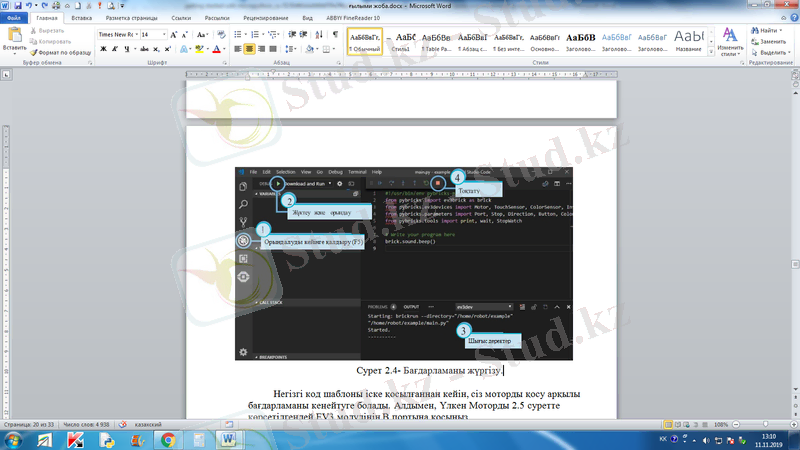Click the volume icon in system tray

(x=706, y=440)
